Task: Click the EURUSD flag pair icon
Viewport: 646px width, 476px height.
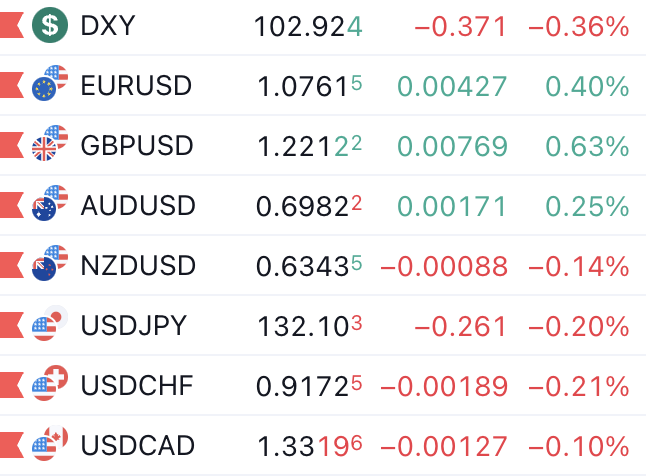Action: [x=48, y=85]
